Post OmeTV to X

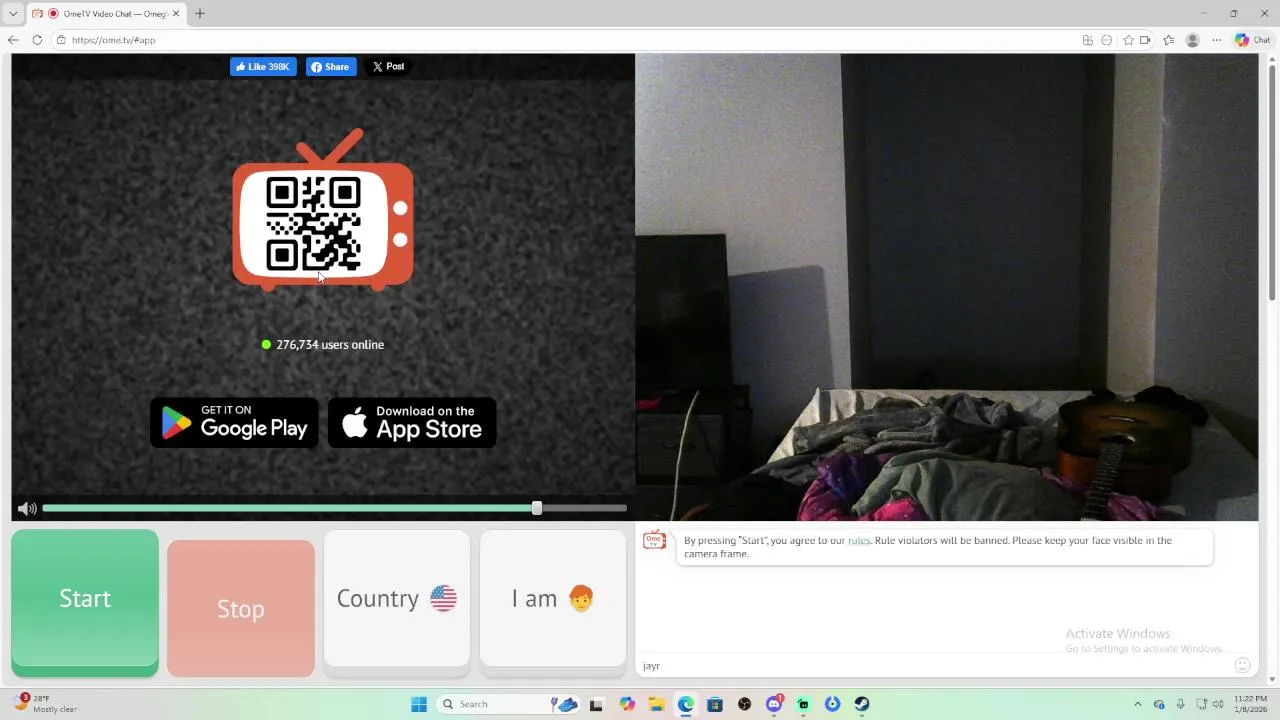click(388, 67)
